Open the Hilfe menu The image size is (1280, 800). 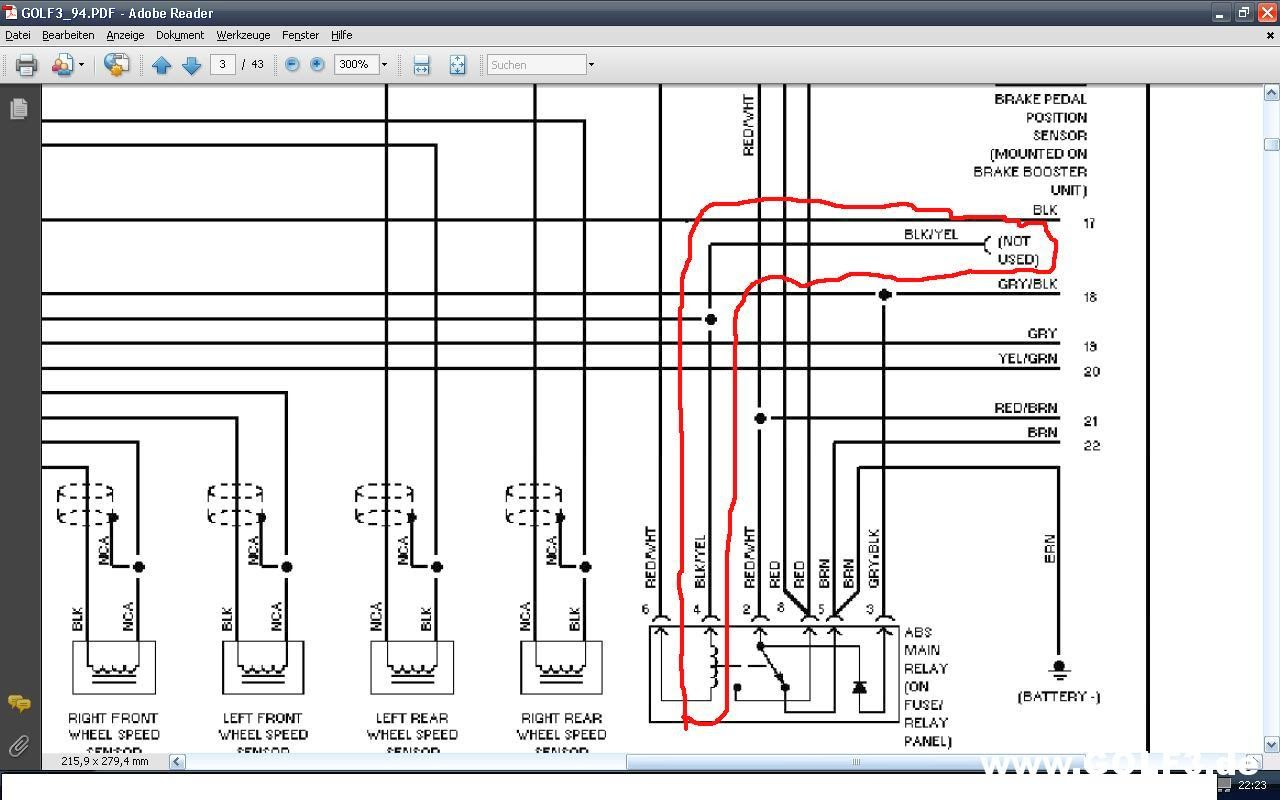pyautogui.click(x=342, y=35)
